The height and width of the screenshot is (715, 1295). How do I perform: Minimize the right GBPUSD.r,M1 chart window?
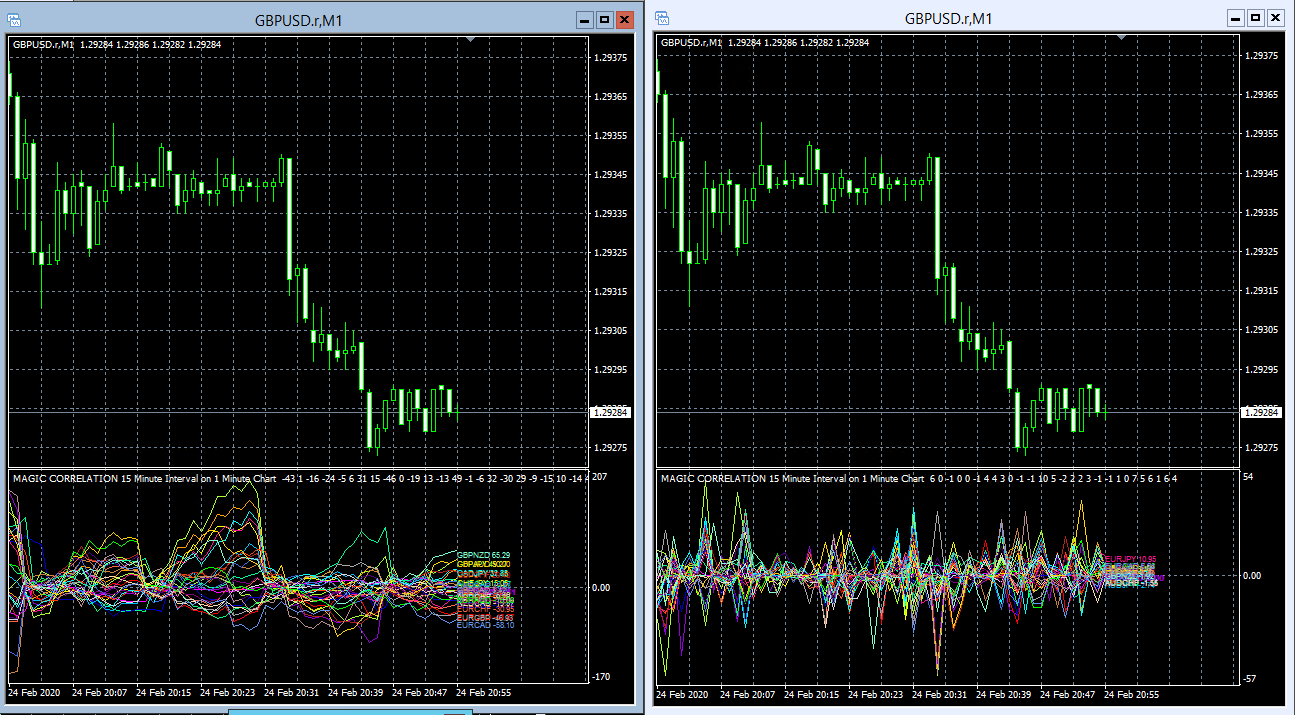1236,18
